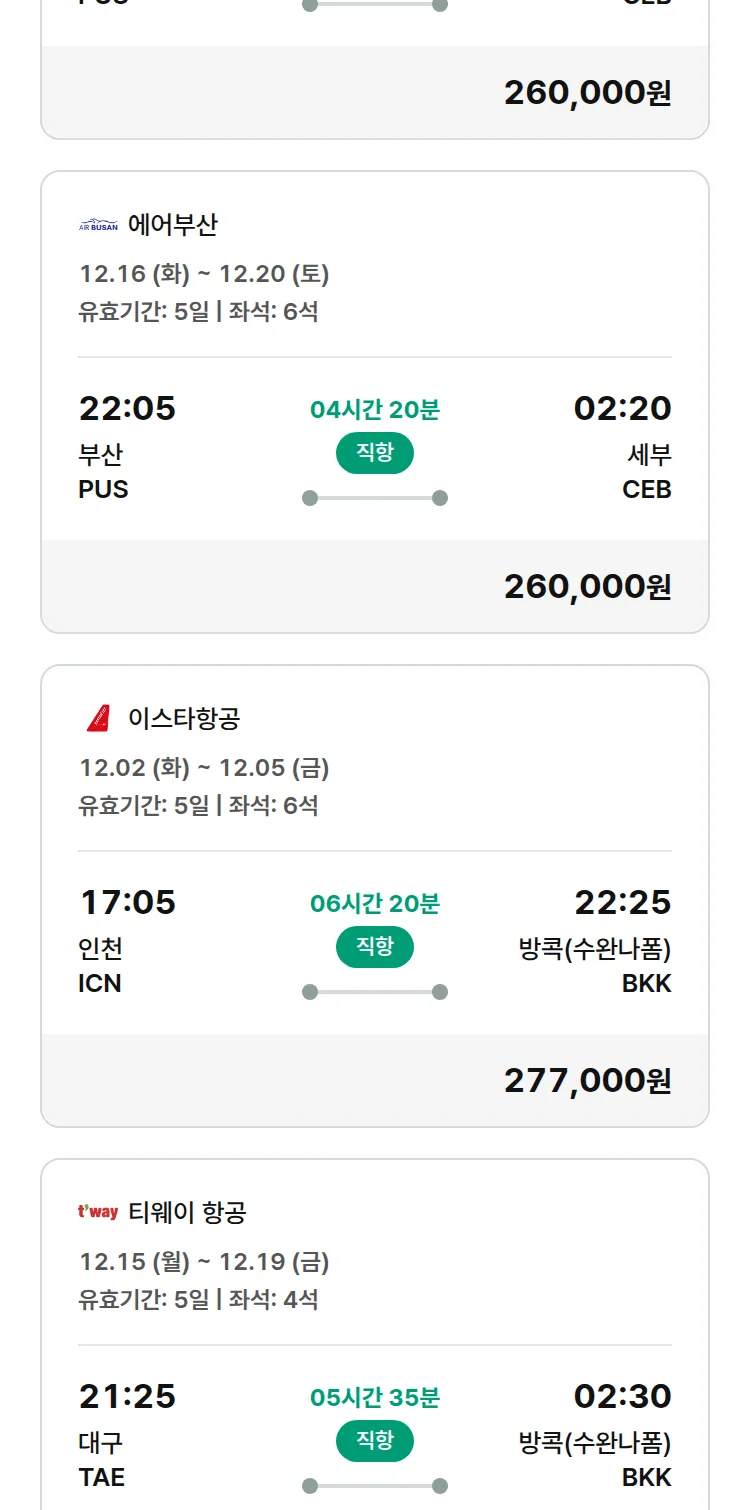This screenshot has width=750, height=1510.
Task: Click the 21:25 departure time from 대구
Action: tap(127, 1396)
